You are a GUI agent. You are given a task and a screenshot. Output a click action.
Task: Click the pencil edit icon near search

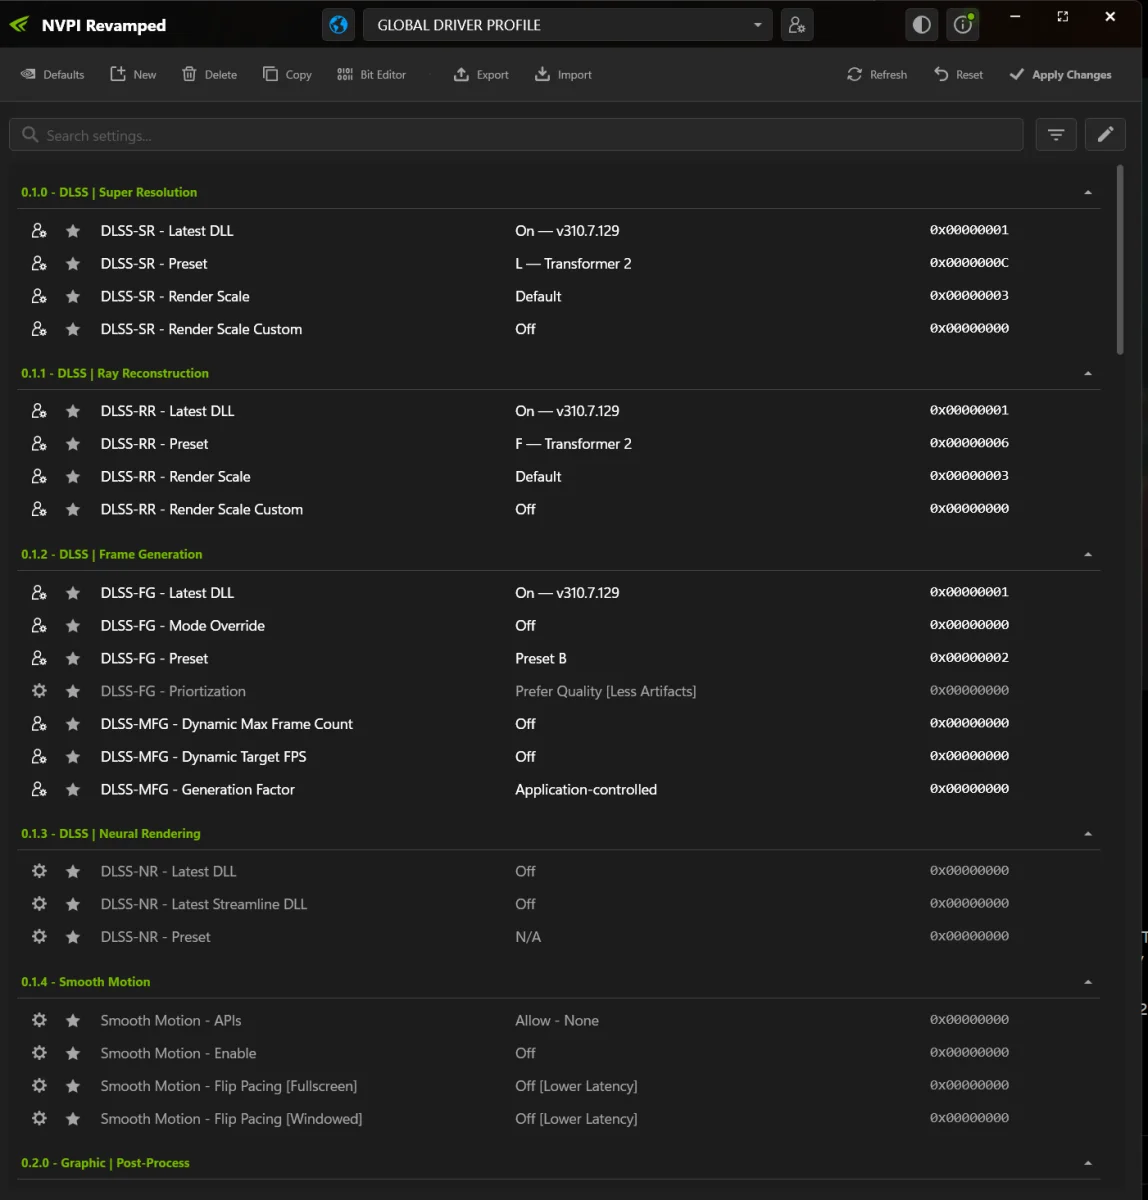point(1105,135)
